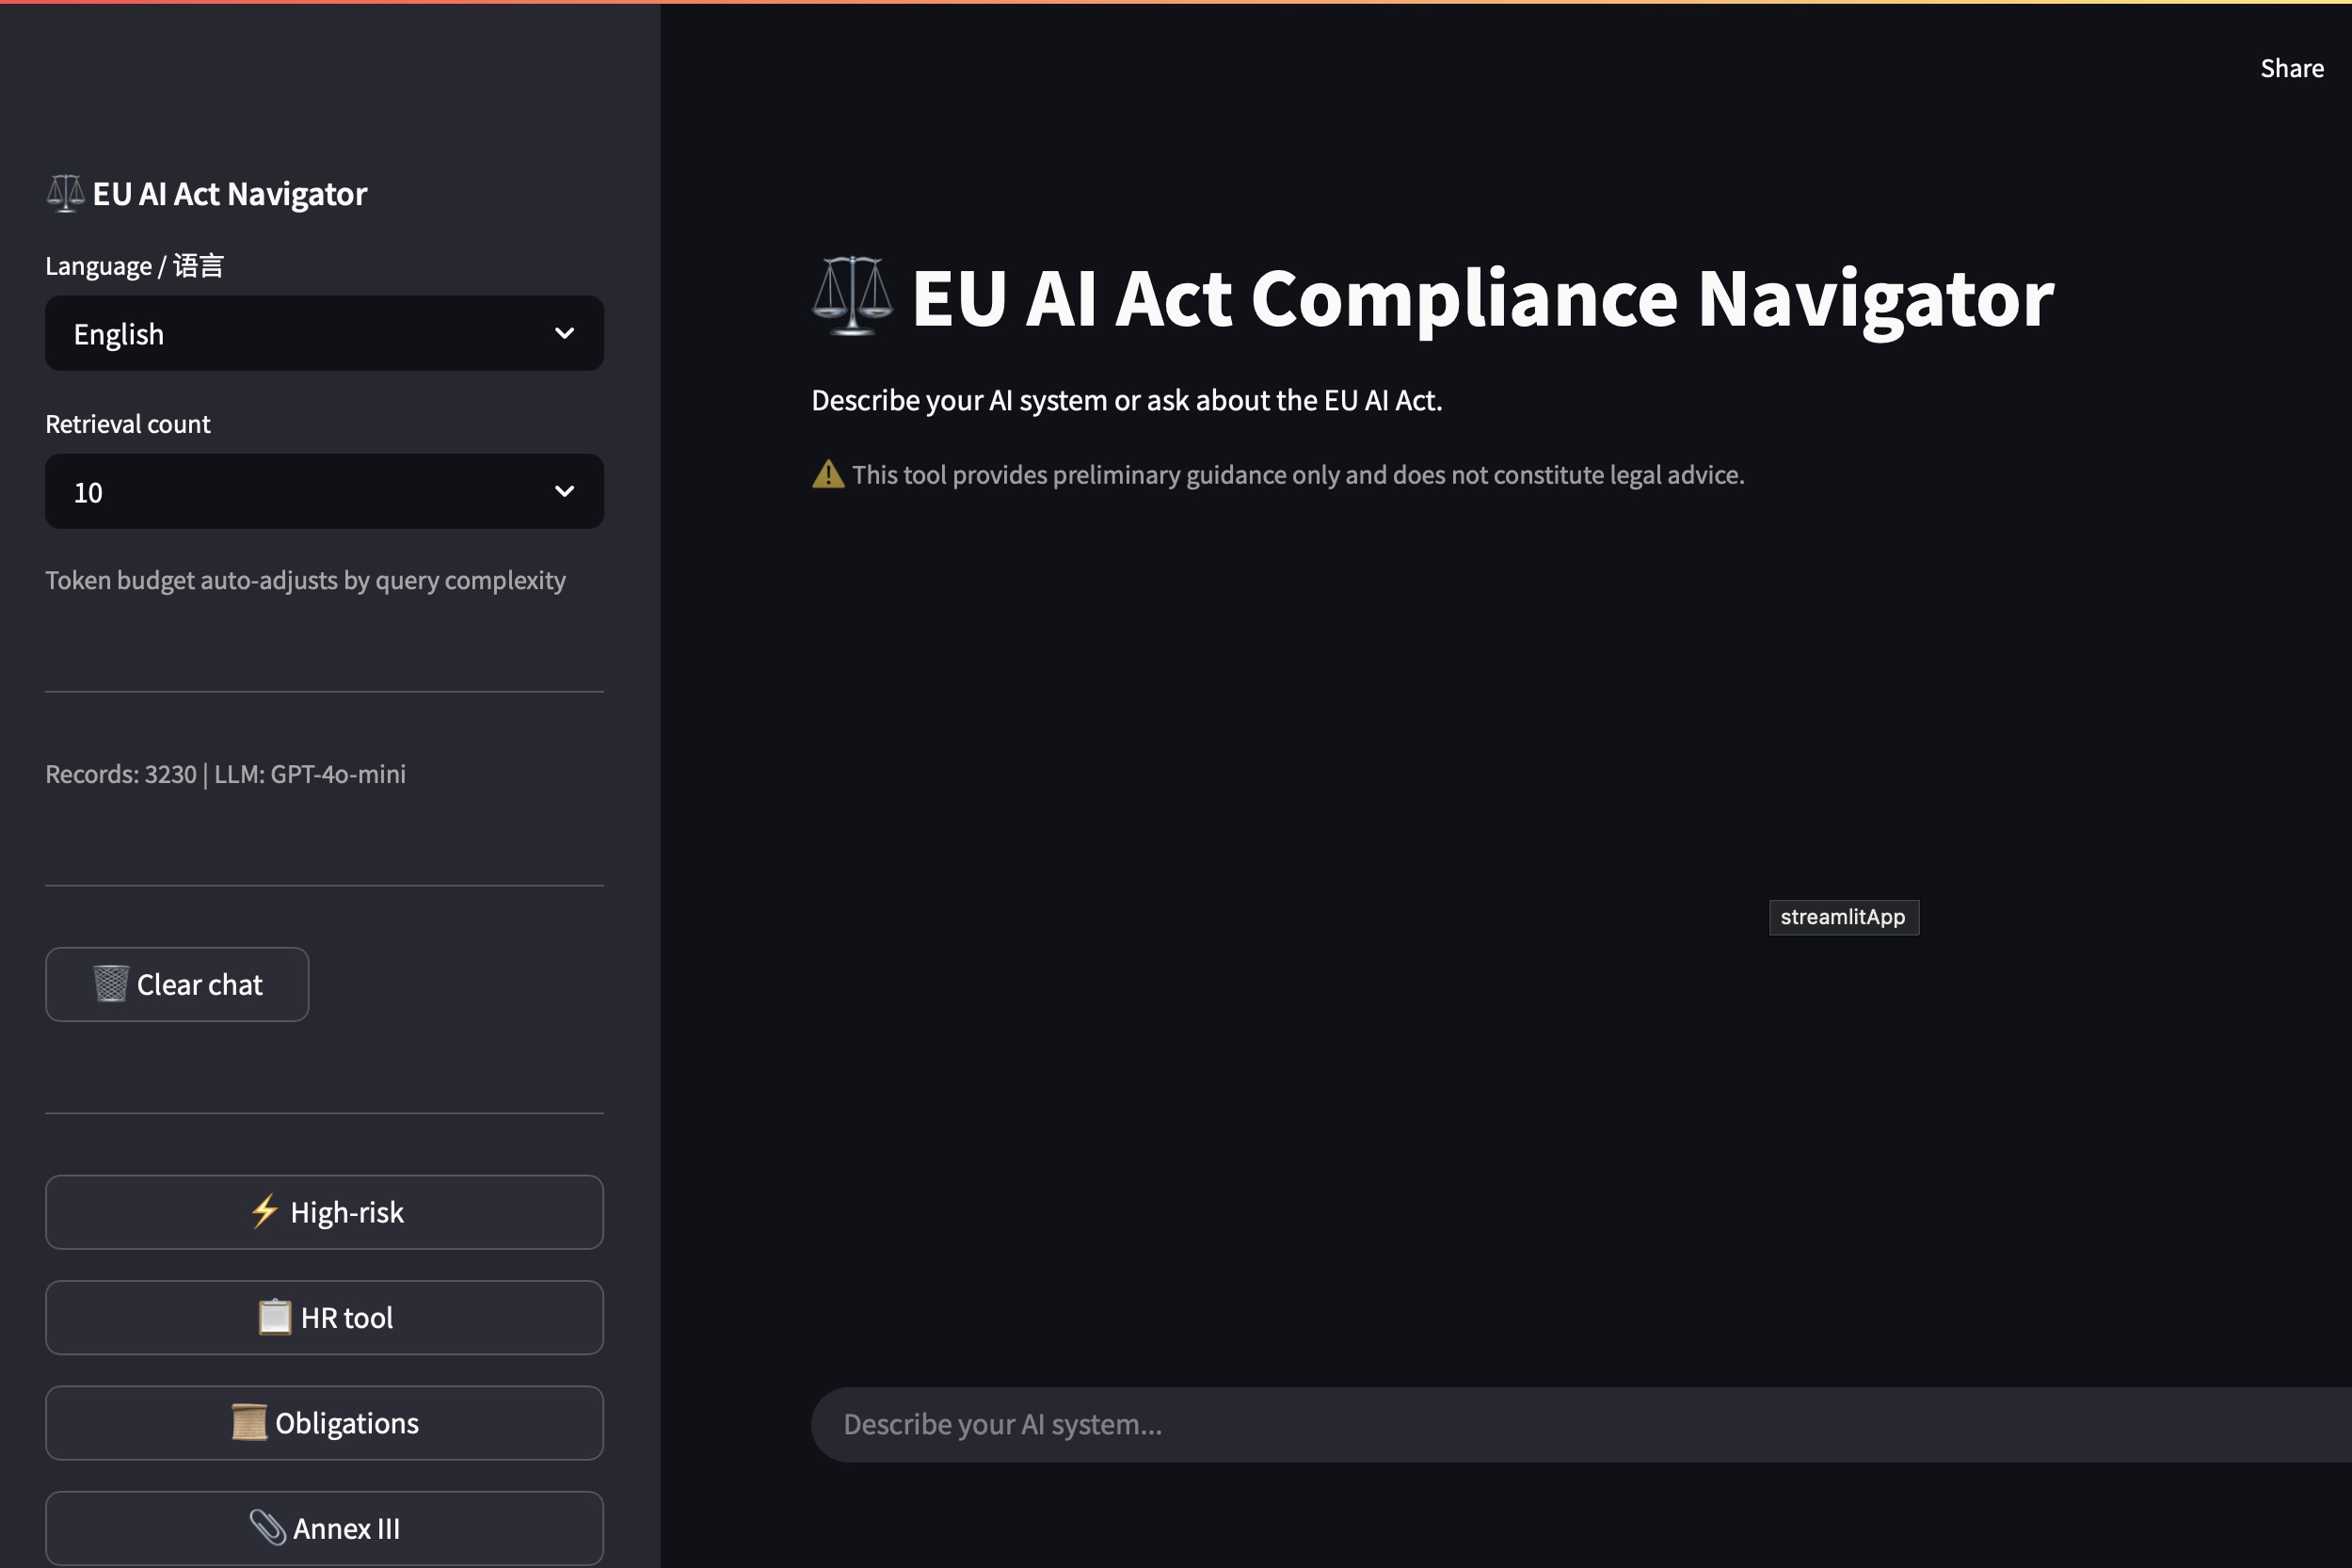This screenshot has width=2352, height=1568.
Task: Click the scales icon in sidebar title
Action: tap(66, 193)
